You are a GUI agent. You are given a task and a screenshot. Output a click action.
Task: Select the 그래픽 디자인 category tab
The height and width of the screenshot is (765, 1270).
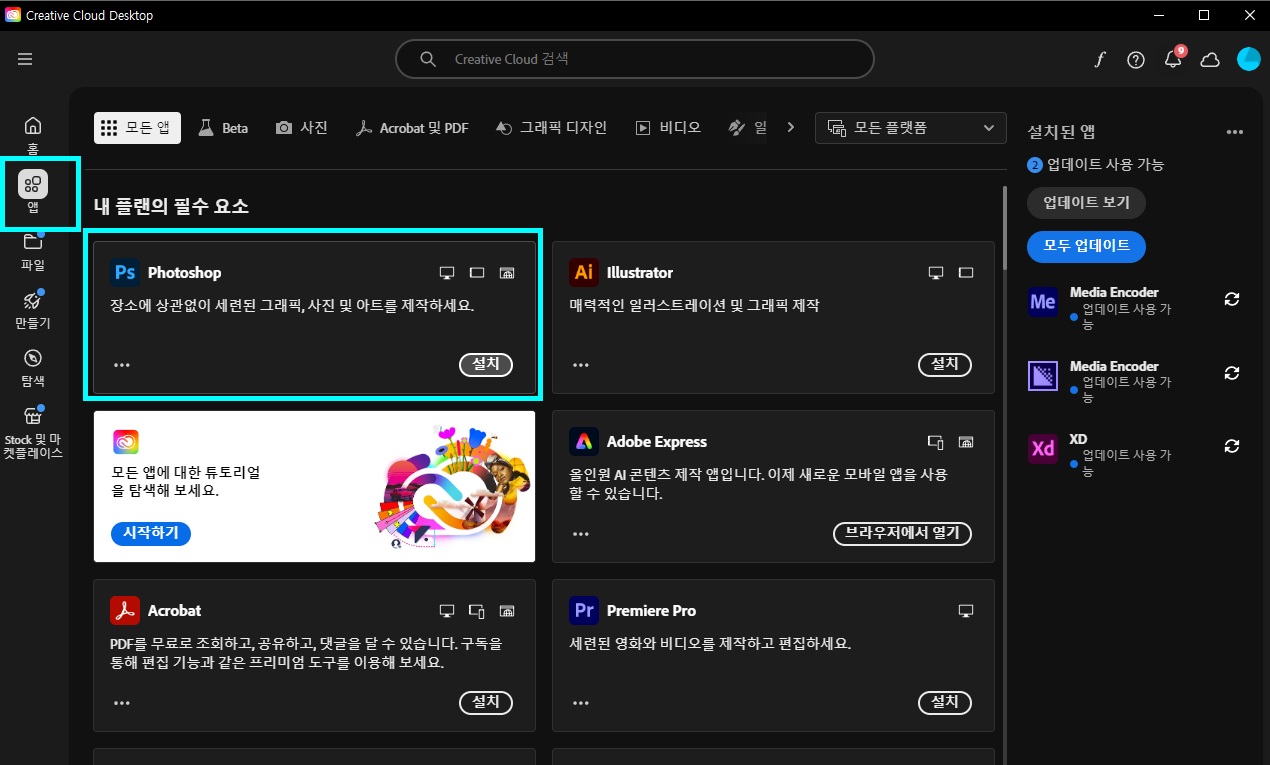tap(551, 127)
